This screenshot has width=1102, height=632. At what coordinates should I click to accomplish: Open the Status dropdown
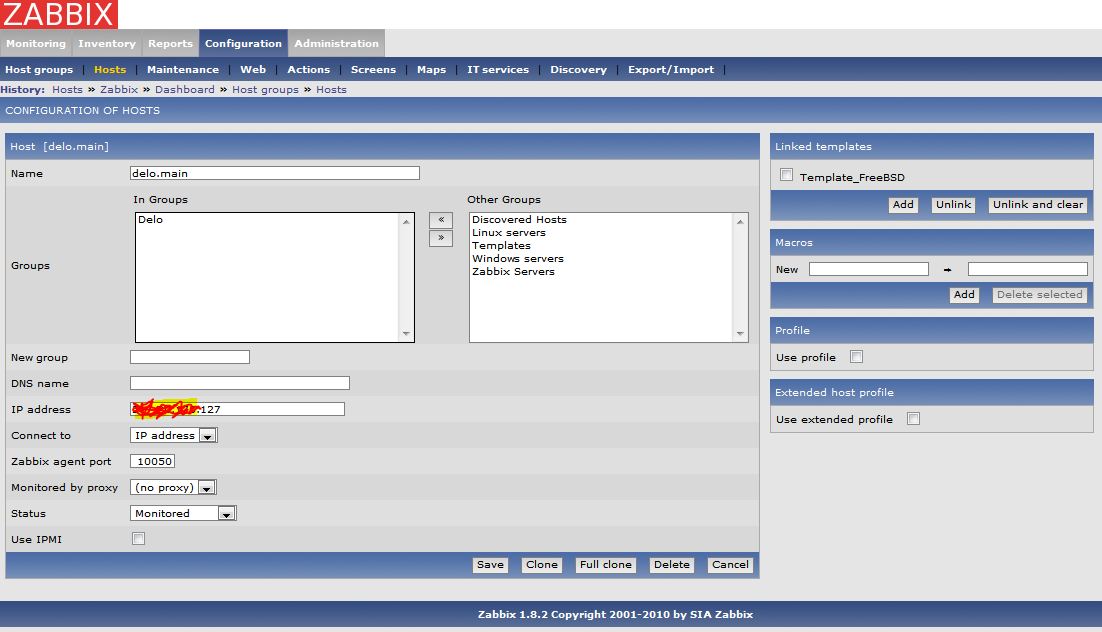point(183,513)
